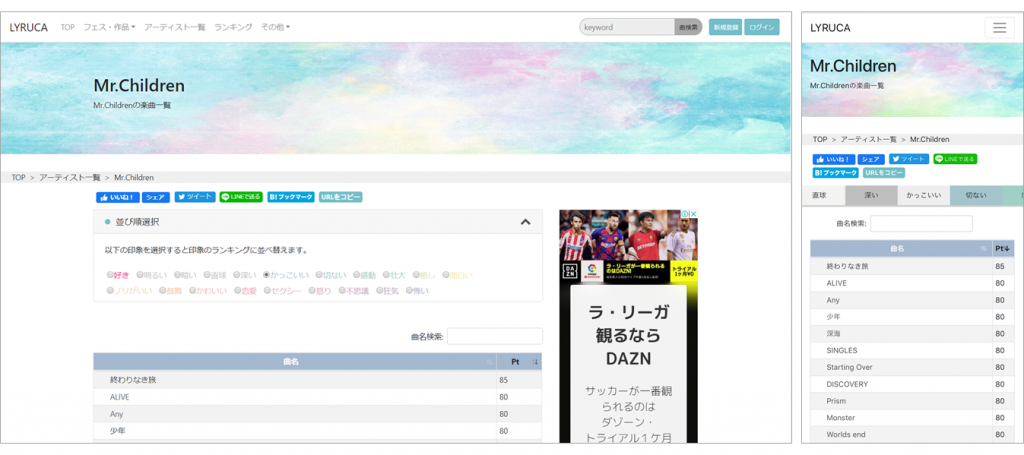
Task: Click the 新規登録 button
Action: click(725, 27)
